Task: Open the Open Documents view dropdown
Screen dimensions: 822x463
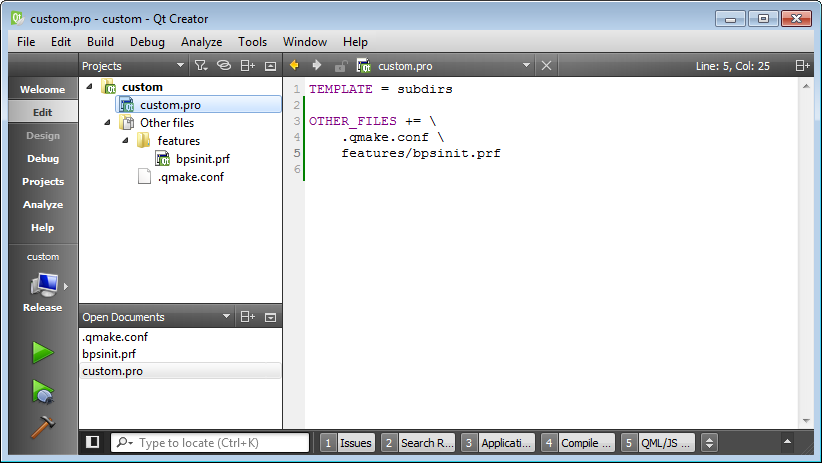Action: [226, 317]
